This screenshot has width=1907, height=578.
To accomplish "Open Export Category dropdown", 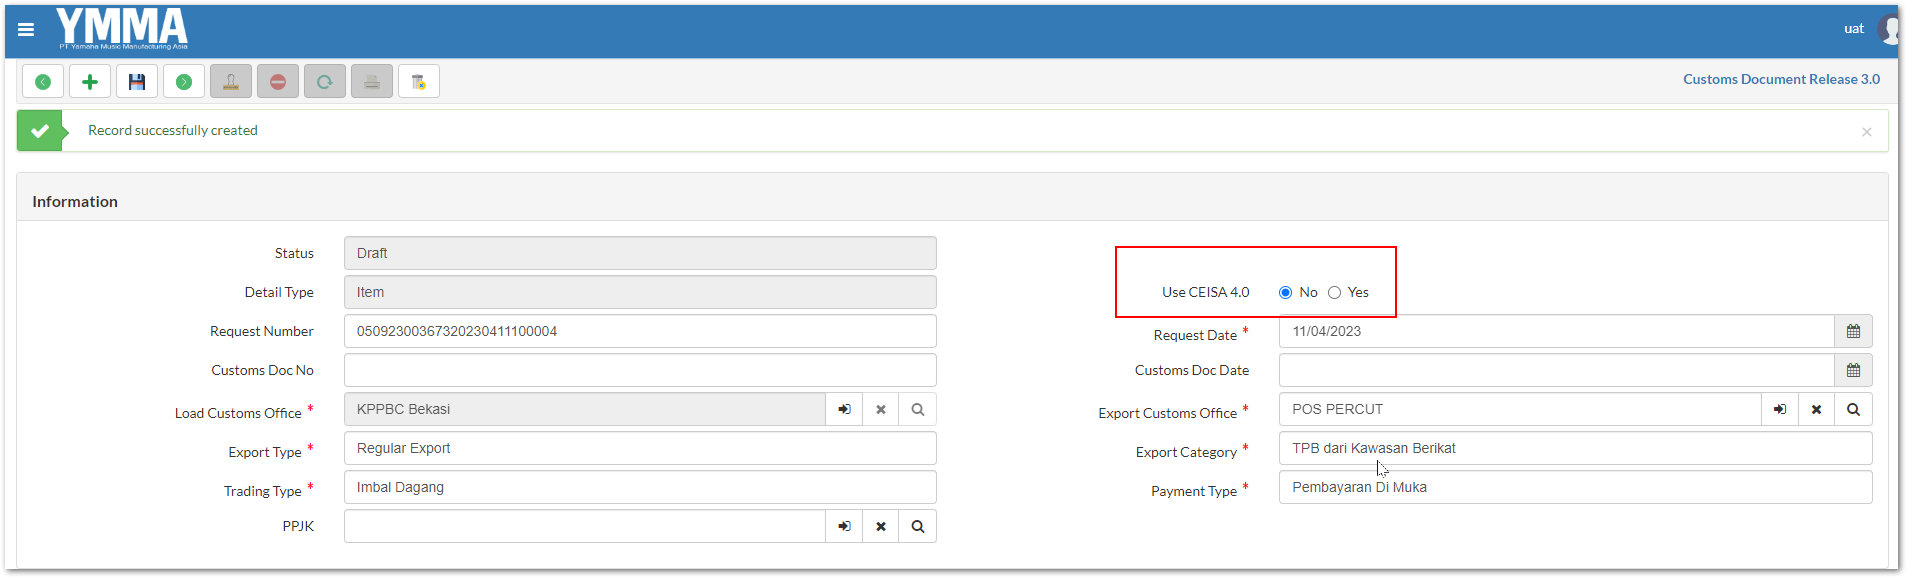I will coord(1574,449).
